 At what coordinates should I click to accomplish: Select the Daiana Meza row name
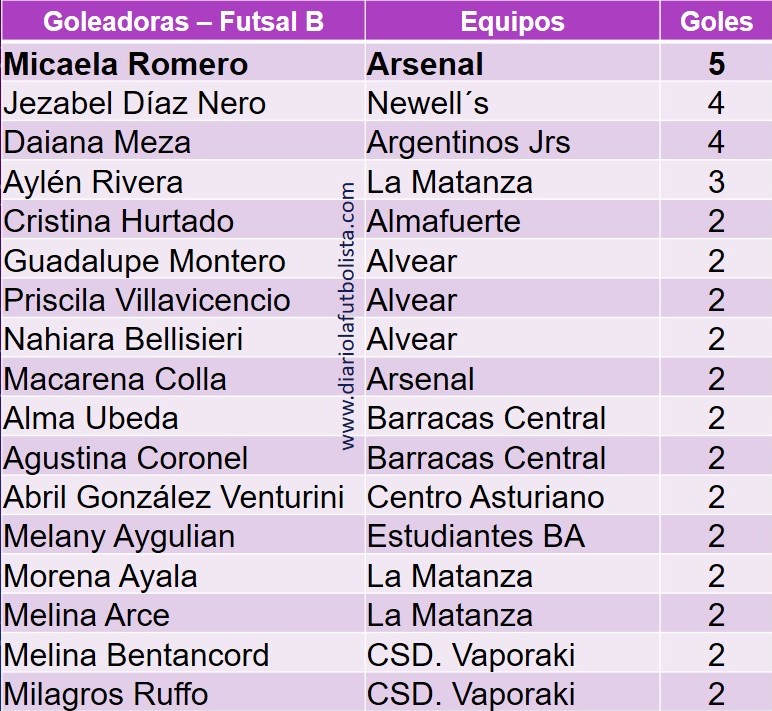[x=97, y=143]
